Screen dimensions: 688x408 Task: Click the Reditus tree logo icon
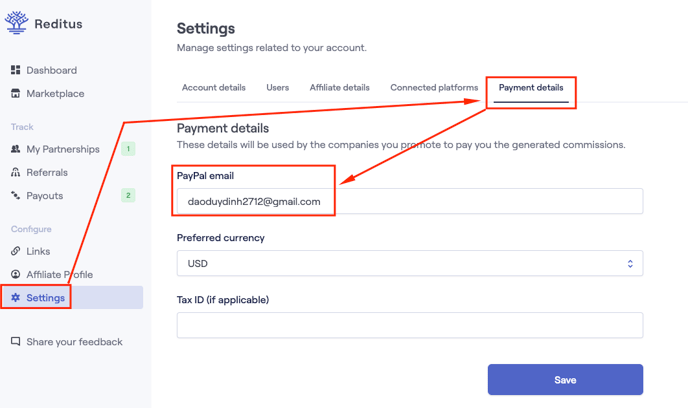(17, 23)
